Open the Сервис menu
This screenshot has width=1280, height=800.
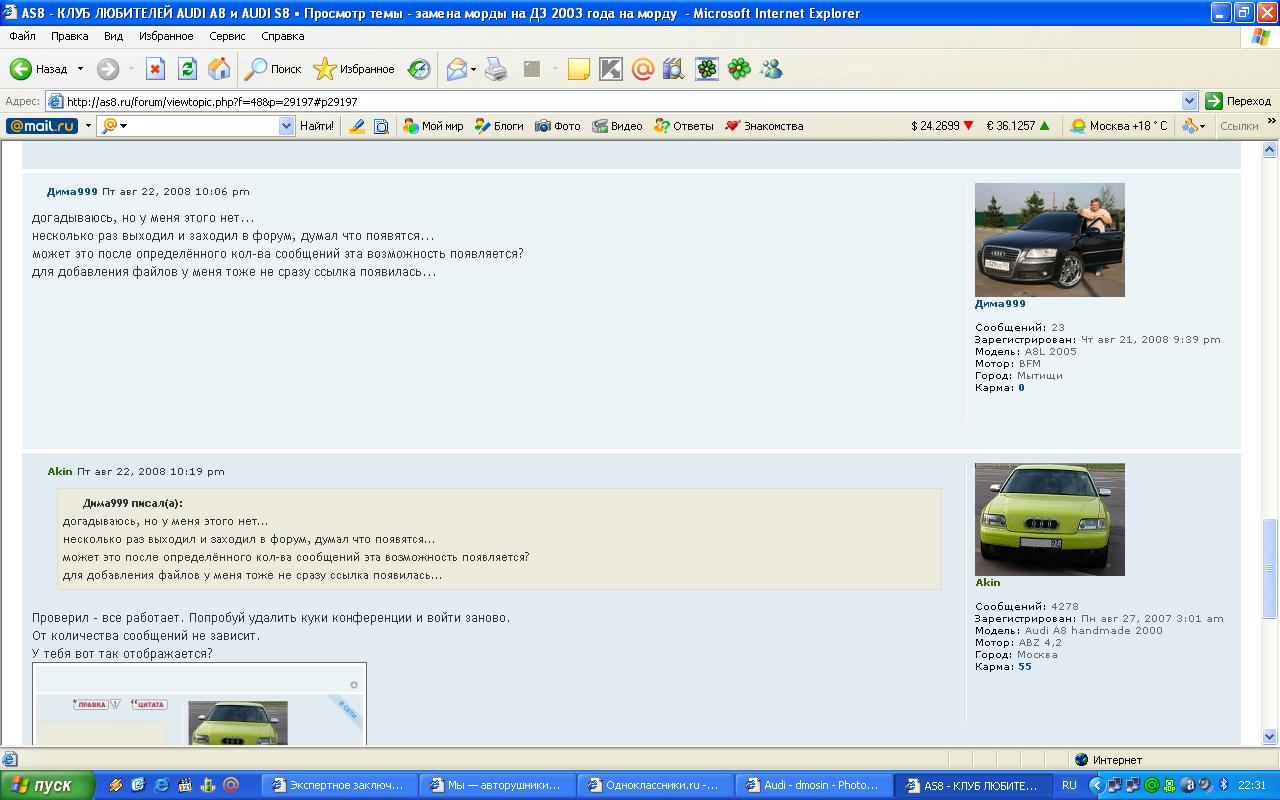click(227, 36)
